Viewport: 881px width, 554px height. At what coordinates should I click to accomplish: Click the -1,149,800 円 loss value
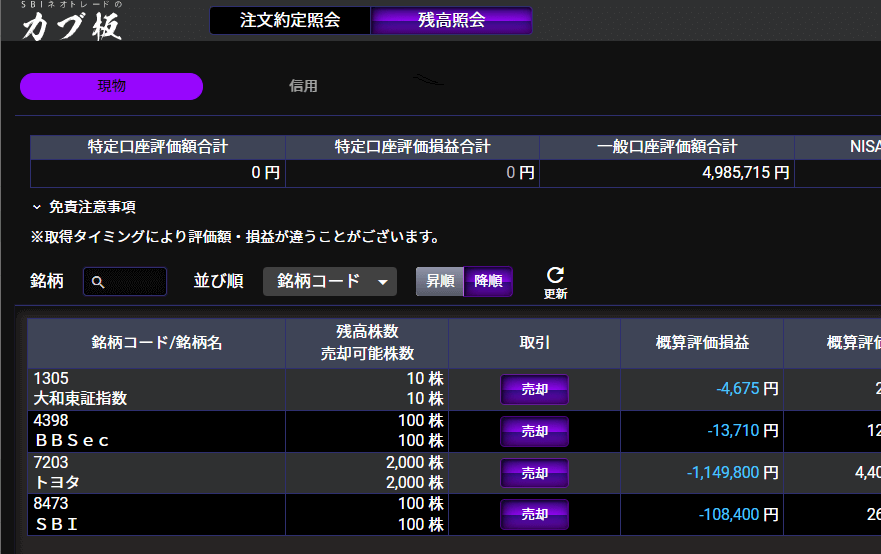(x=733, y=473)
